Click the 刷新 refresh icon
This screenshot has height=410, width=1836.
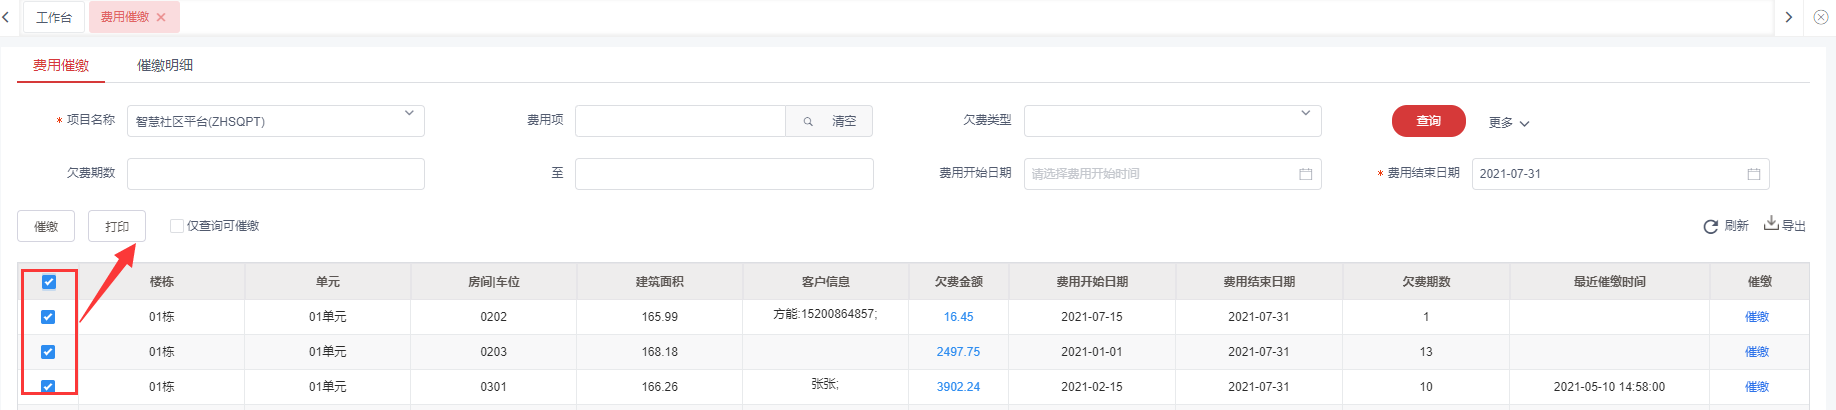pos(1710,227)
